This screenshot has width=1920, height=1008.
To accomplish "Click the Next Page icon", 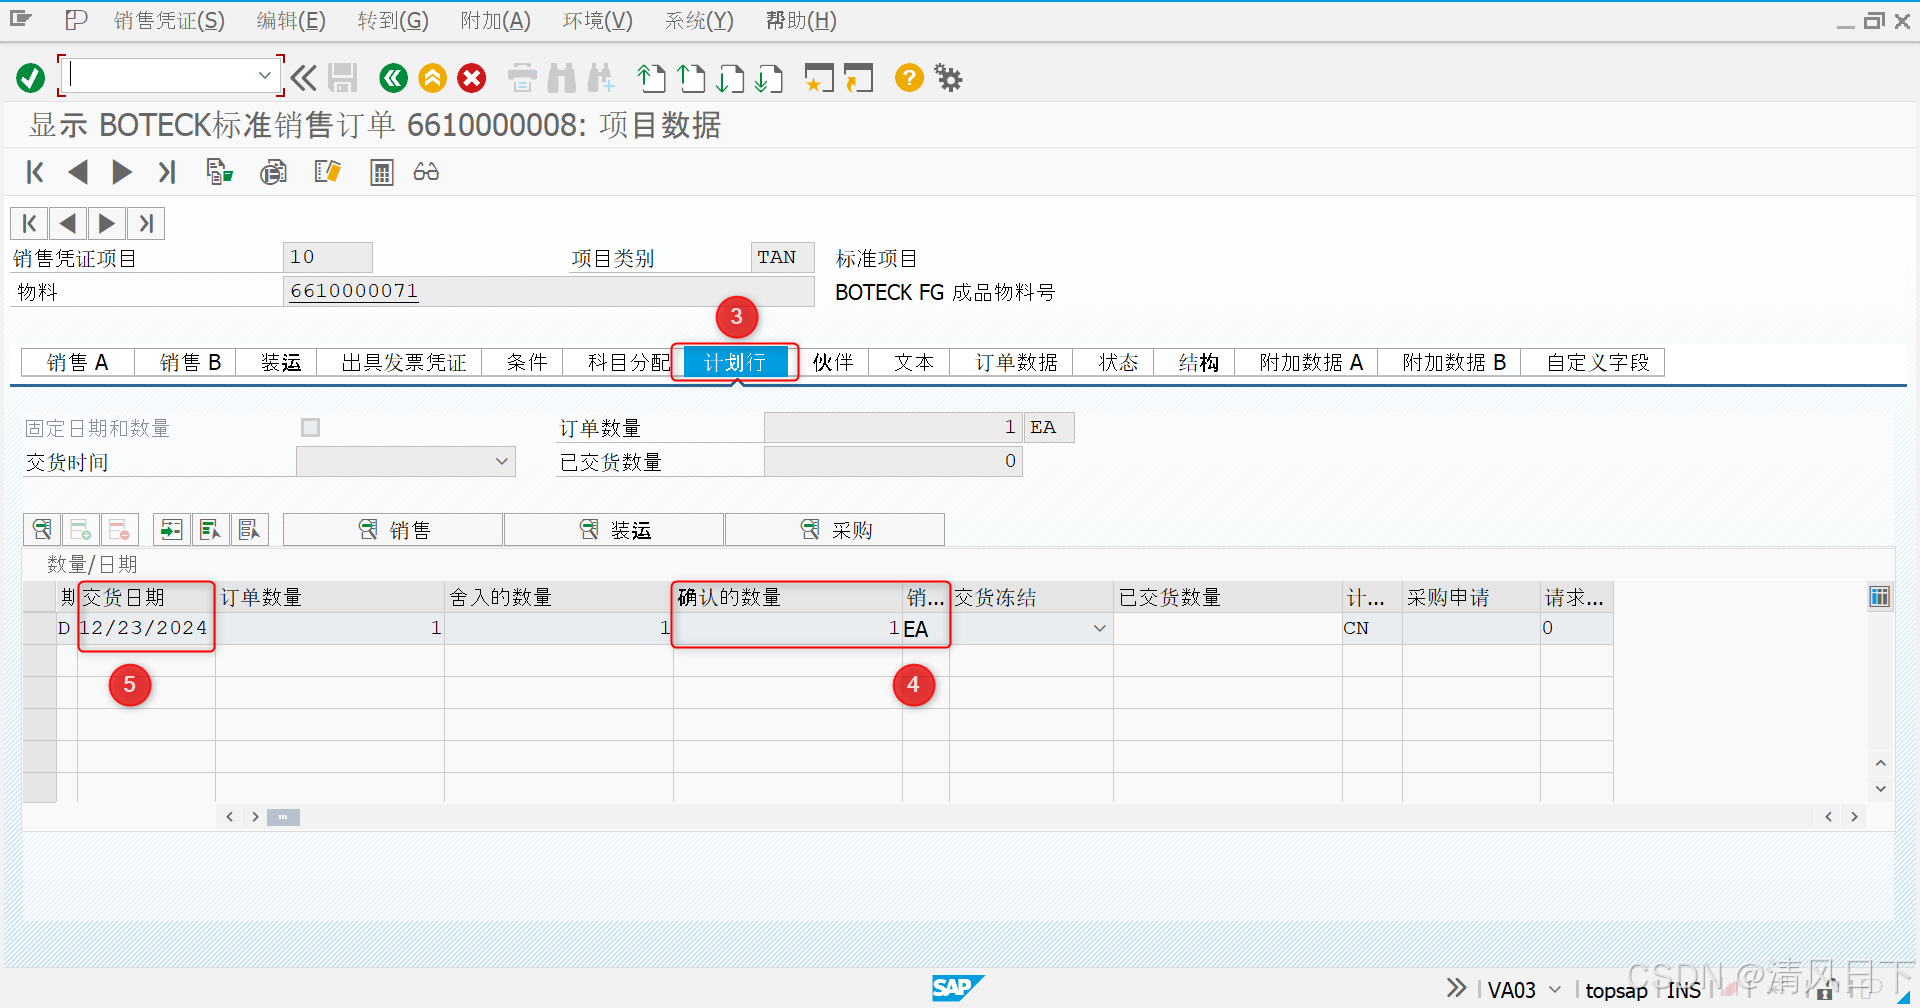I will click(x=731, y=77).
